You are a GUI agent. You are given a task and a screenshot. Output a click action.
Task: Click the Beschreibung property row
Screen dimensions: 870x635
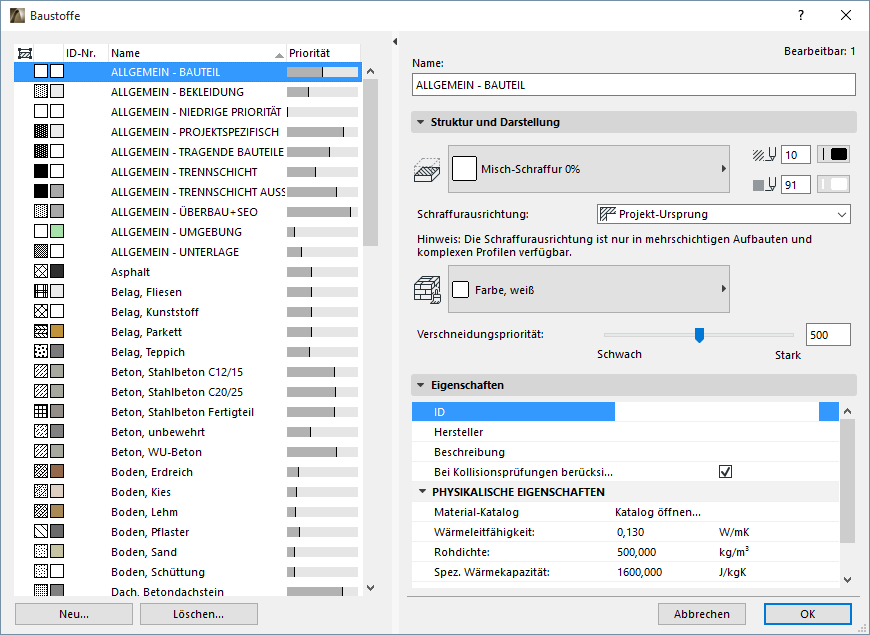[x=625, y=452]
